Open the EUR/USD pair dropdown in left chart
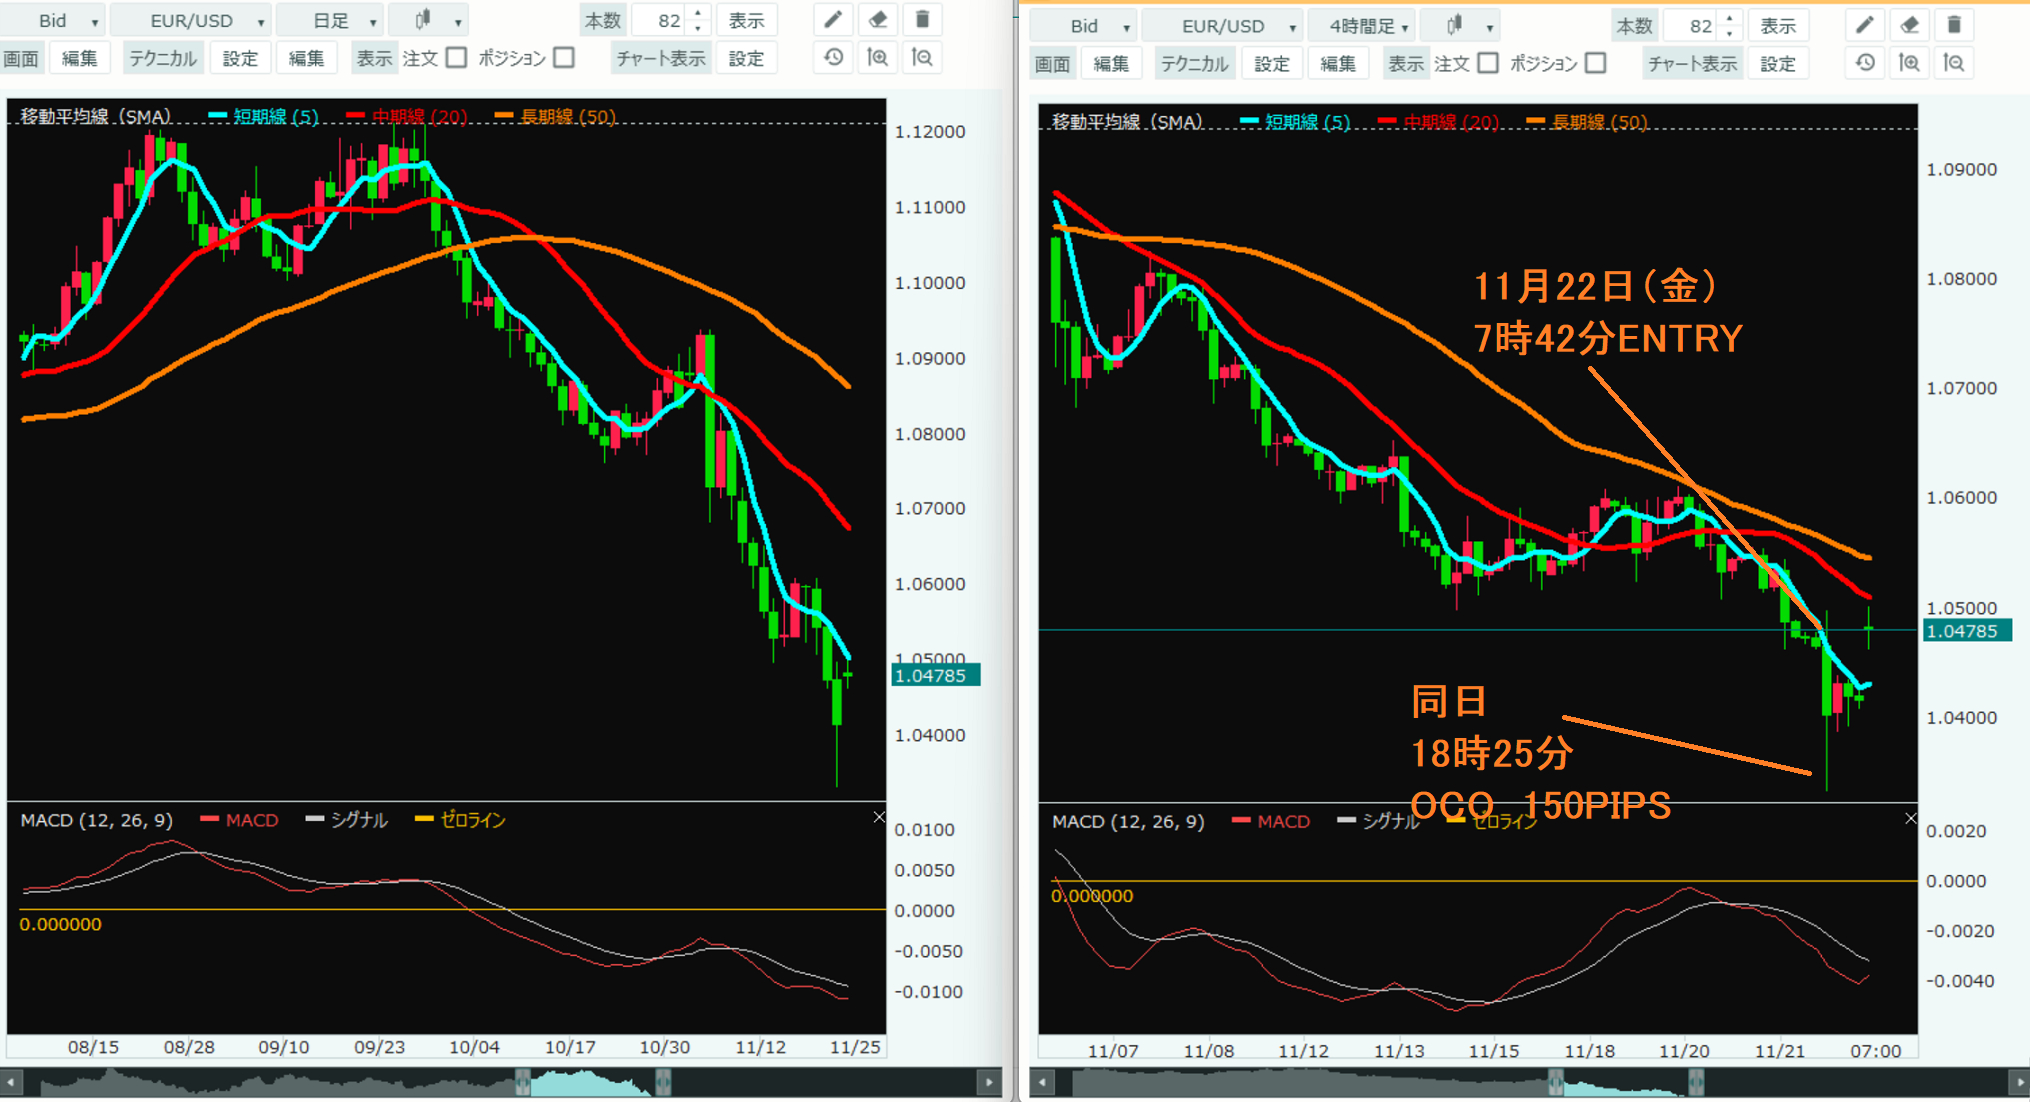The image size is (2030, 1102). (191, 20)
